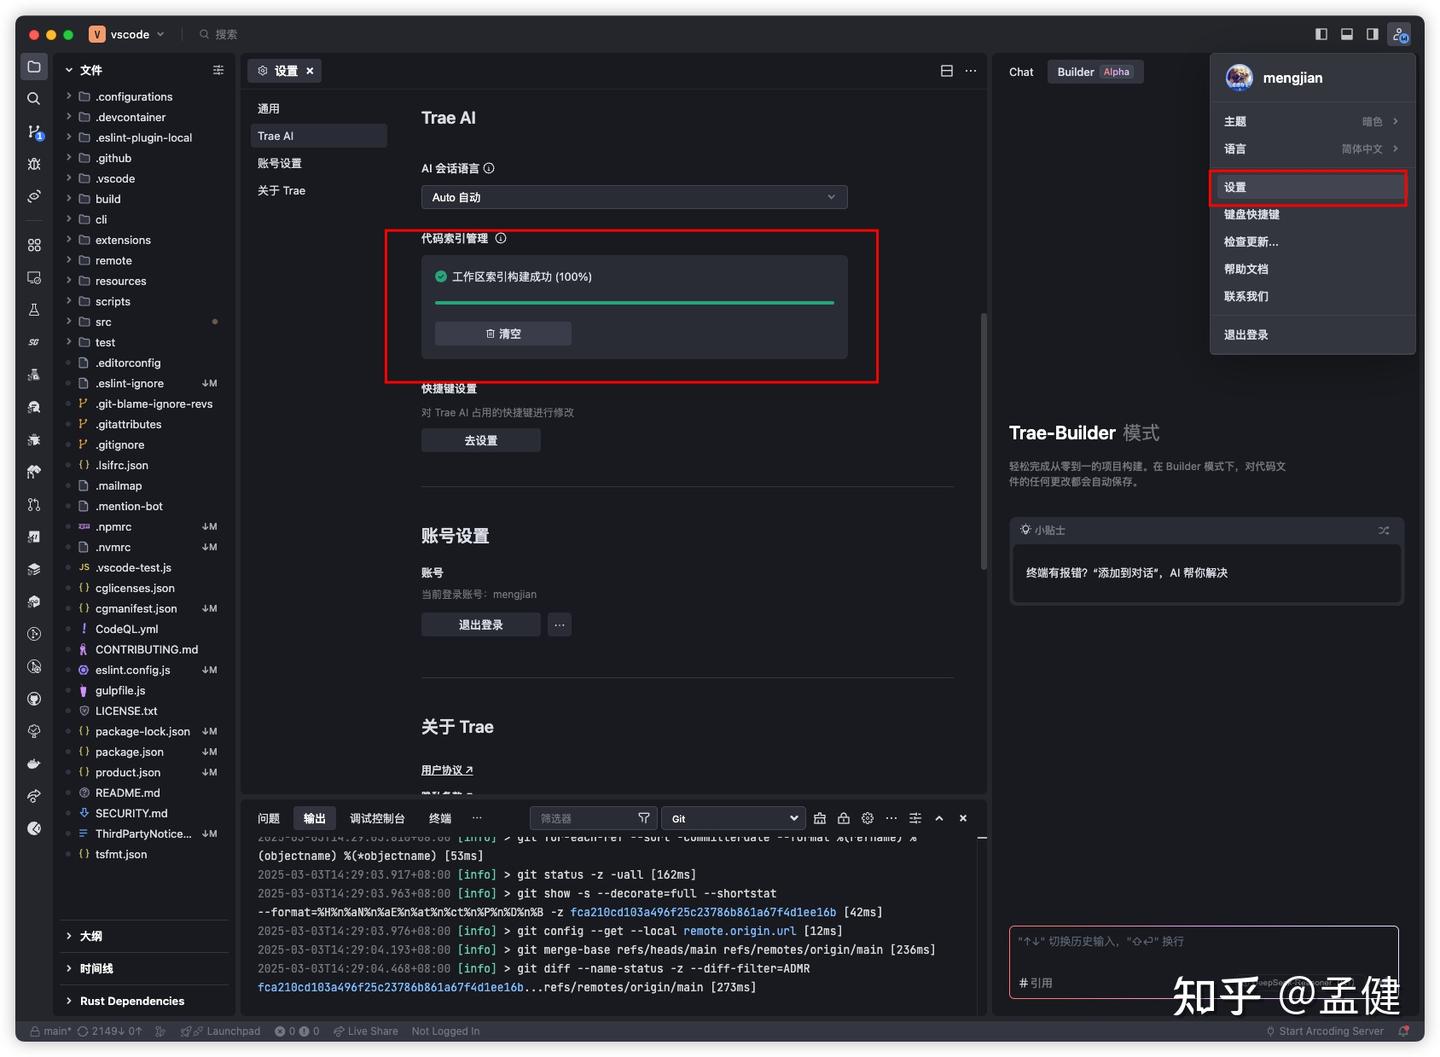Expand the src folder in the explorer
1440x1057 pixels.
(102, 321)
